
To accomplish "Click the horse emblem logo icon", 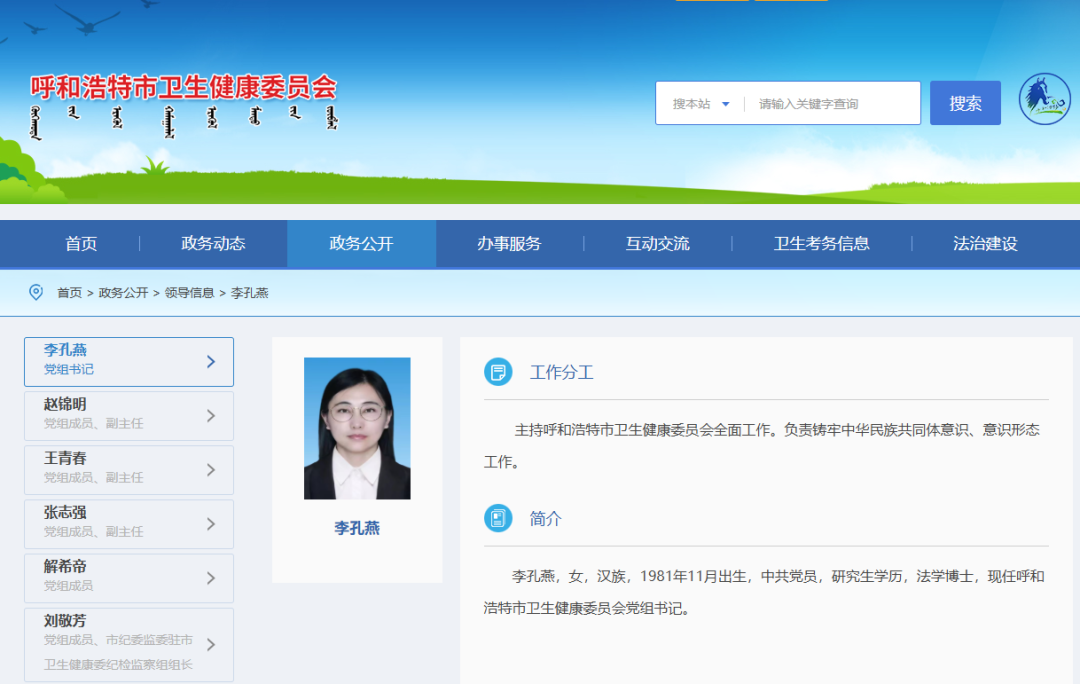I will [x=1044, y=99].
